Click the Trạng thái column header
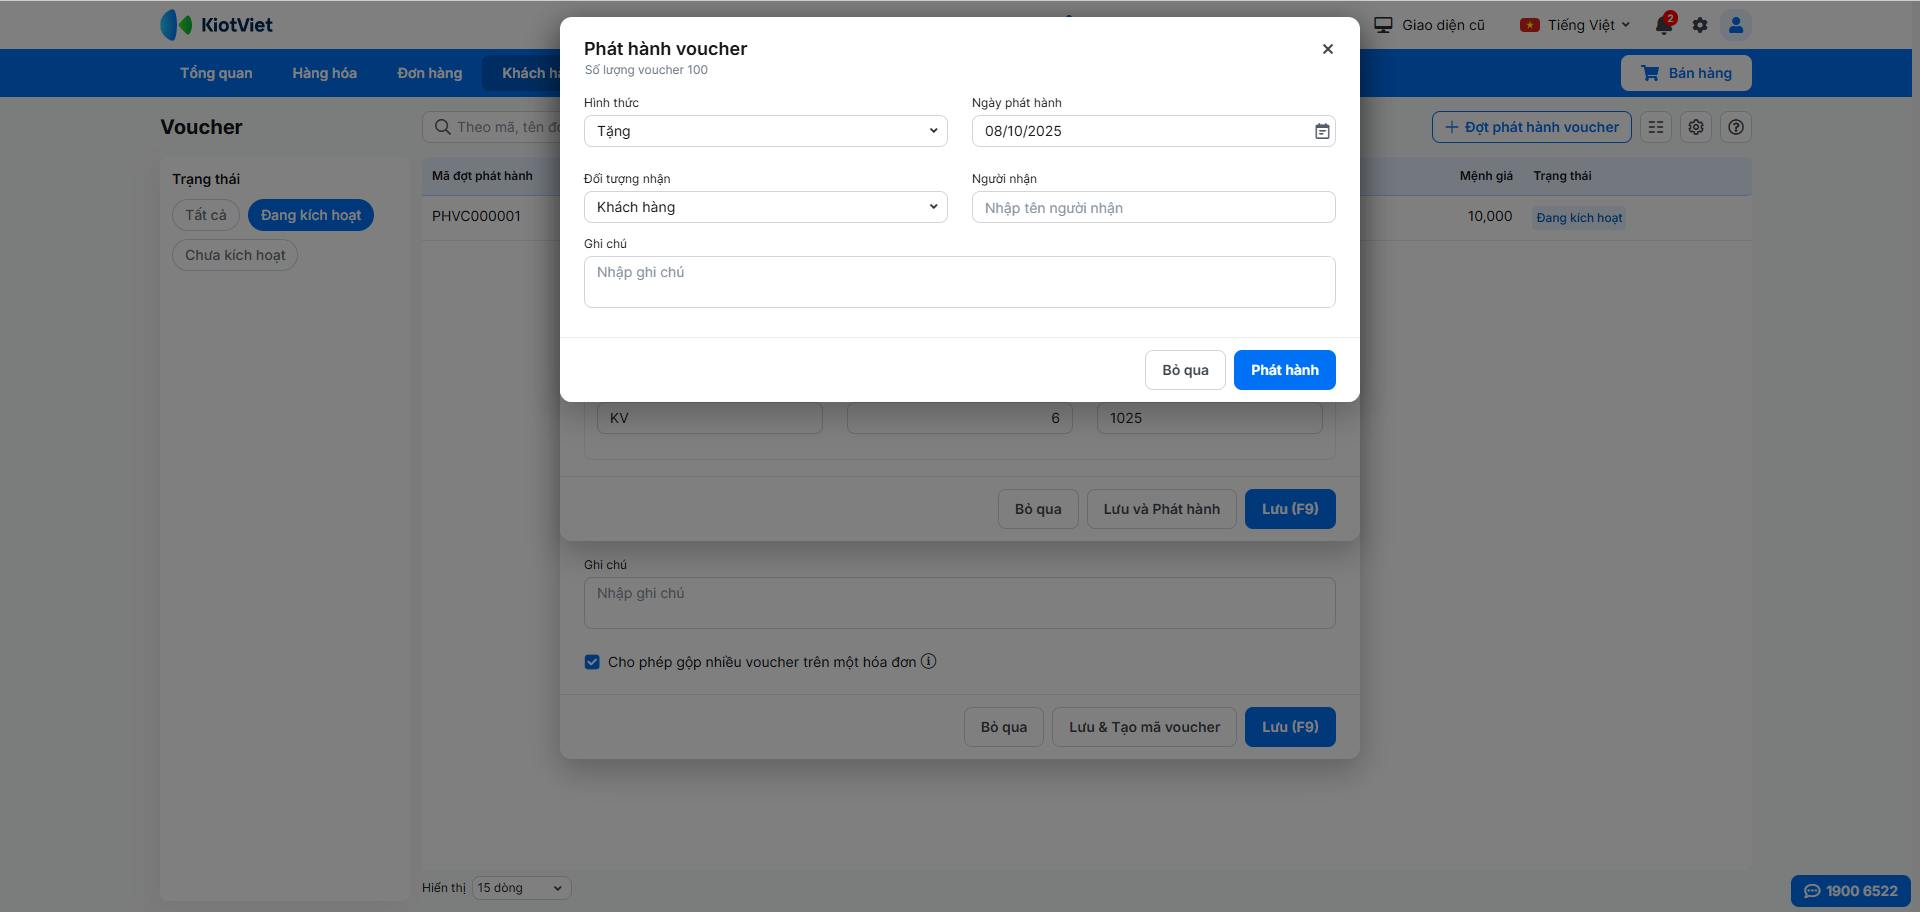Screen dimensions: 1920x912 [1562, 176]
